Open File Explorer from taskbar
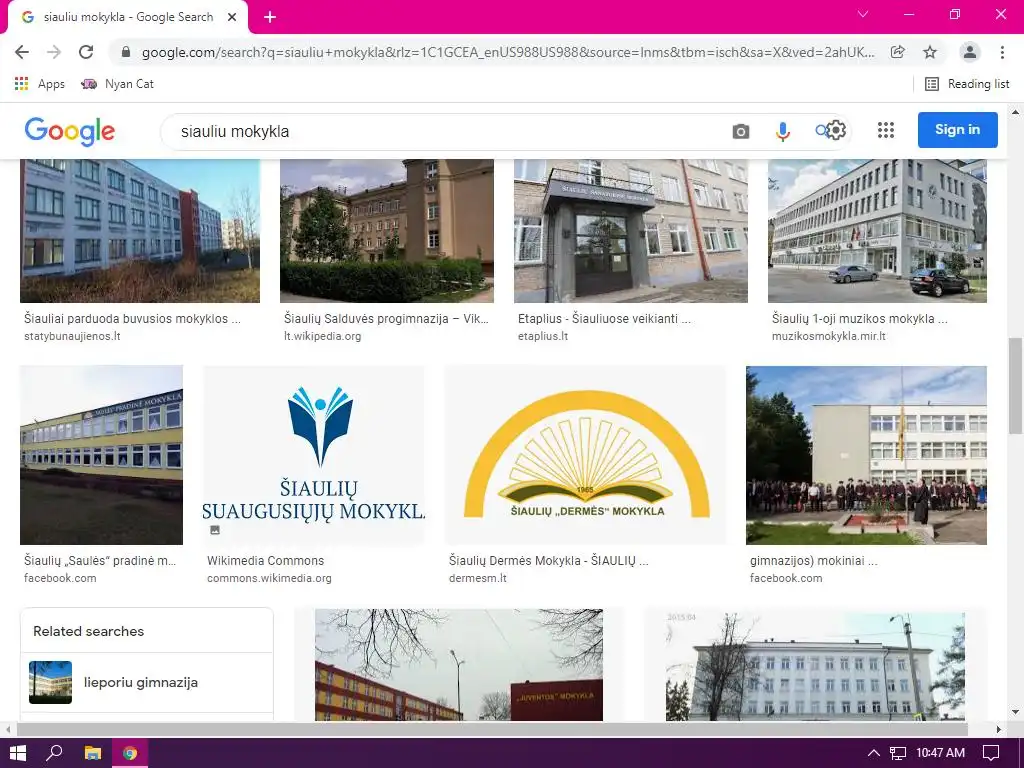Image resolution: width=1024 pixels, height=768 pixels. click(x=93, y=753)
